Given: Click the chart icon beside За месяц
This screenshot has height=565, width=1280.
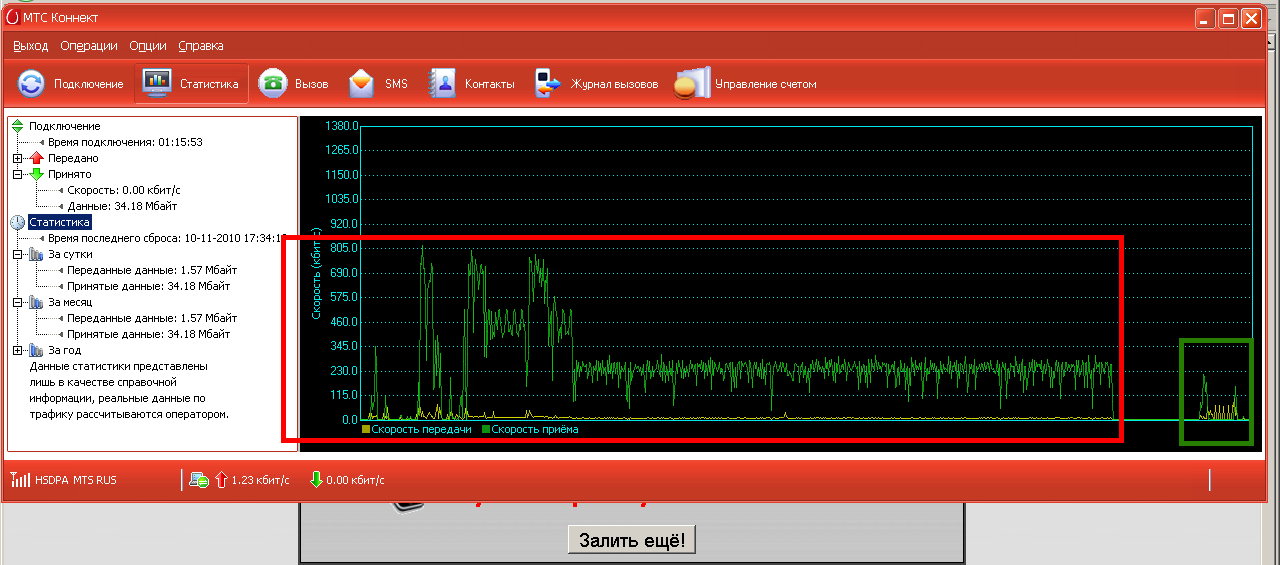Looking at the screenshot, I should [x=36, y=302].
